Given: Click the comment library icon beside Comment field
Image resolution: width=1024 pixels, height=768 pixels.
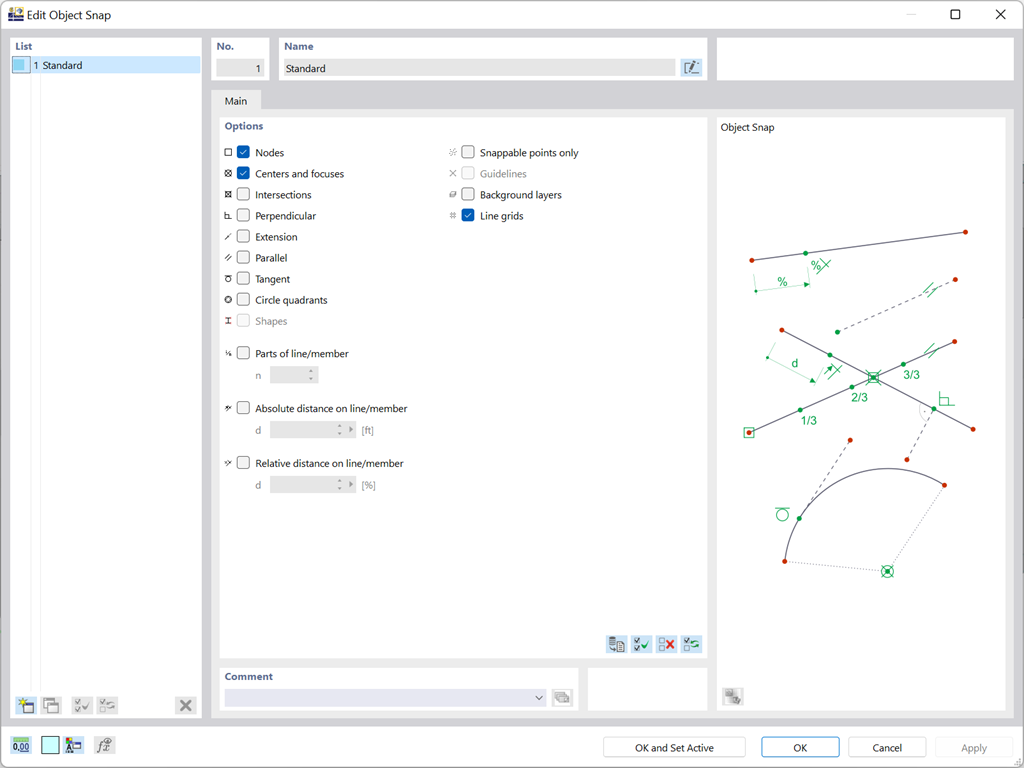Looking at the screenshot, I should coord(562,697).
